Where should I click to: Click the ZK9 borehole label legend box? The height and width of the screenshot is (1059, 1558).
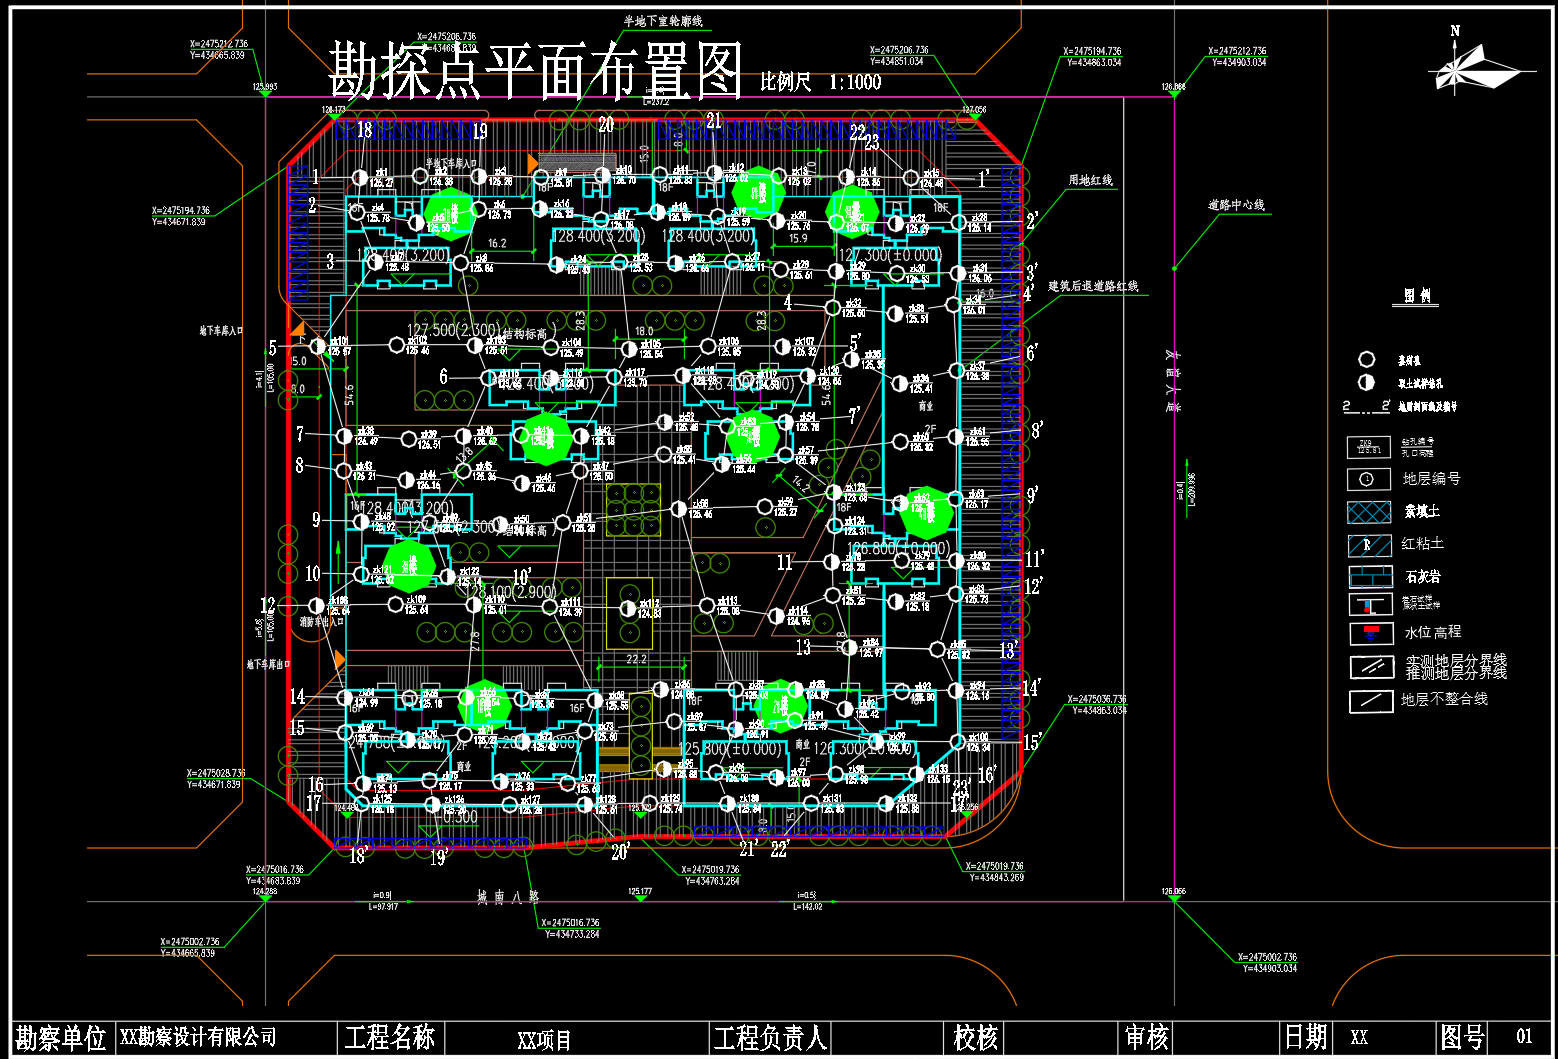point(1369,447)
